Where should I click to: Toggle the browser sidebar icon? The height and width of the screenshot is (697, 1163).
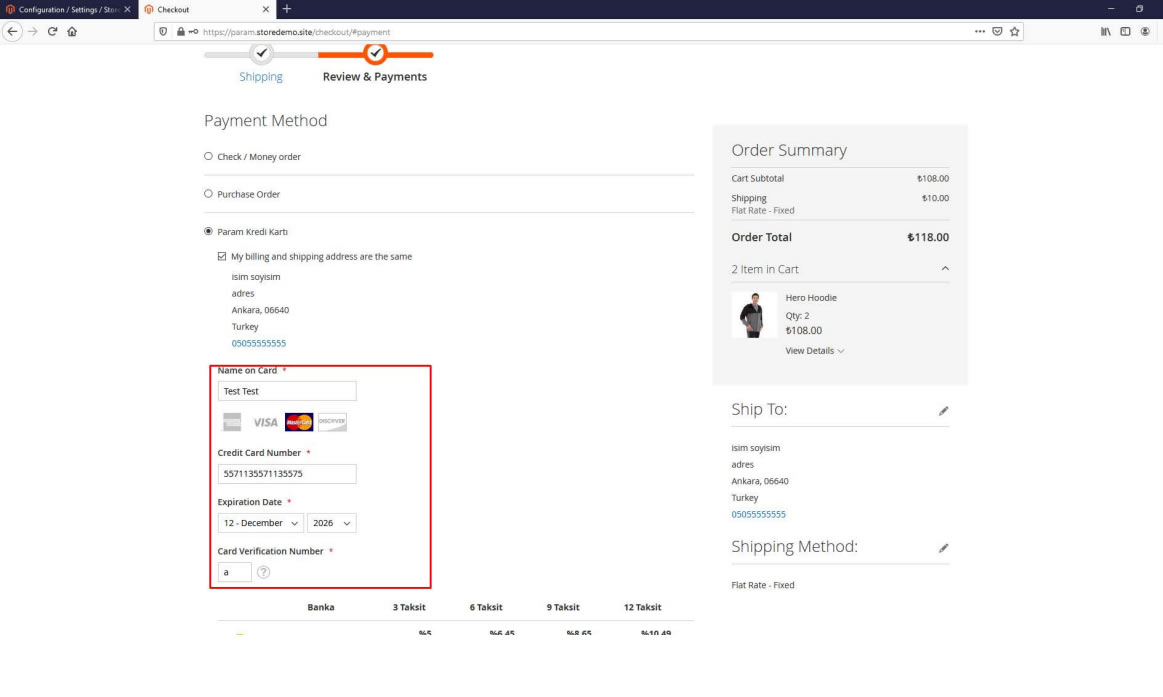coord(1125,32)
